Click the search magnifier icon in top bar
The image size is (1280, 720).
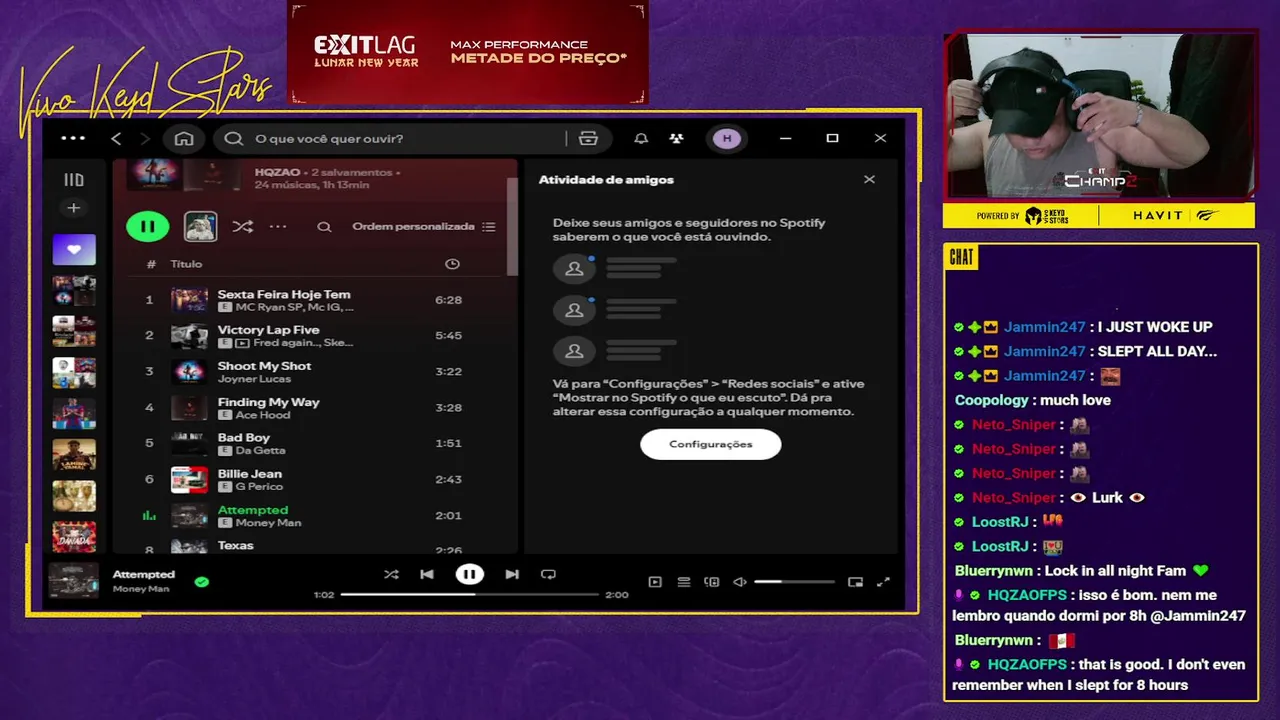tap(234, 139)
